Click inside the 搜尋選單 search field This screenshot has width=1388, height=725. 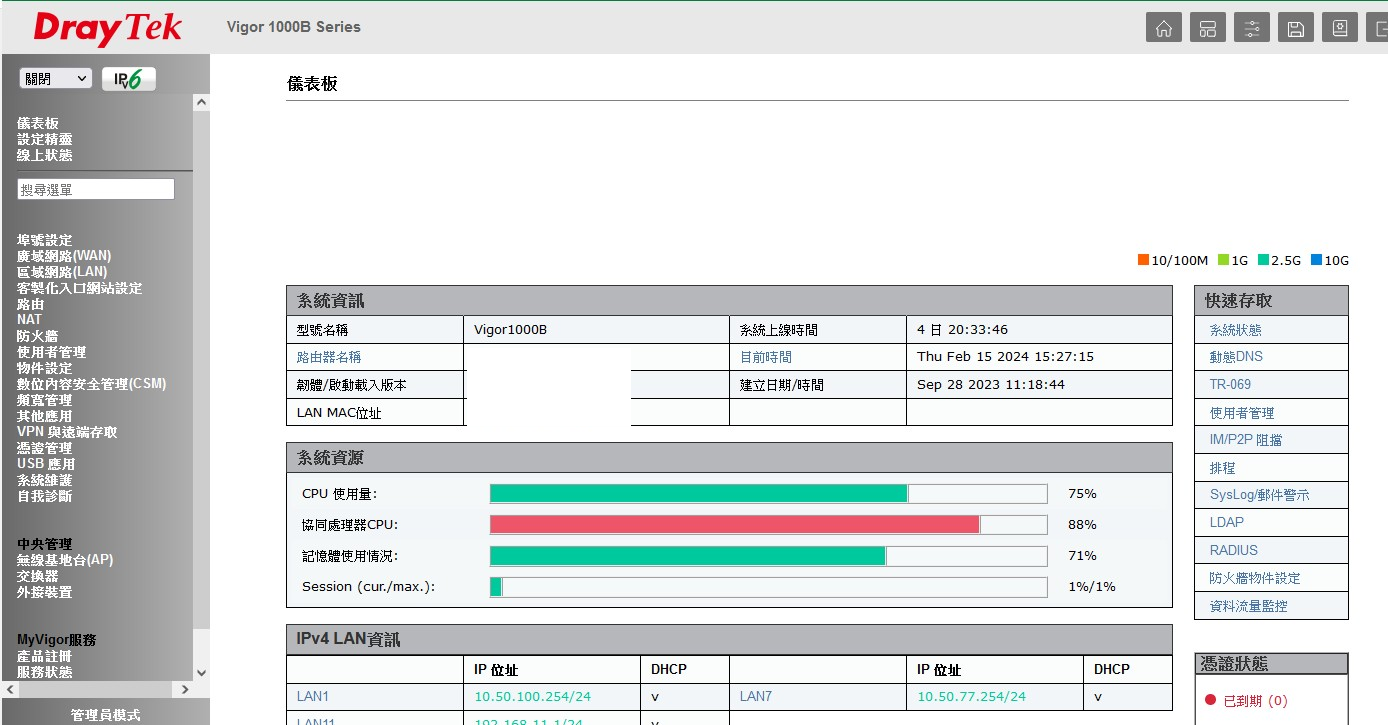pos(96,189)
